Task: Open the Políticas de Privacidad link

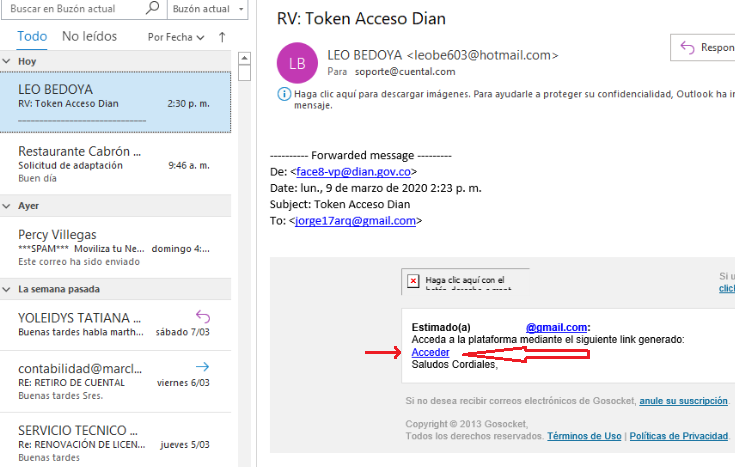Action: [679, 436]
